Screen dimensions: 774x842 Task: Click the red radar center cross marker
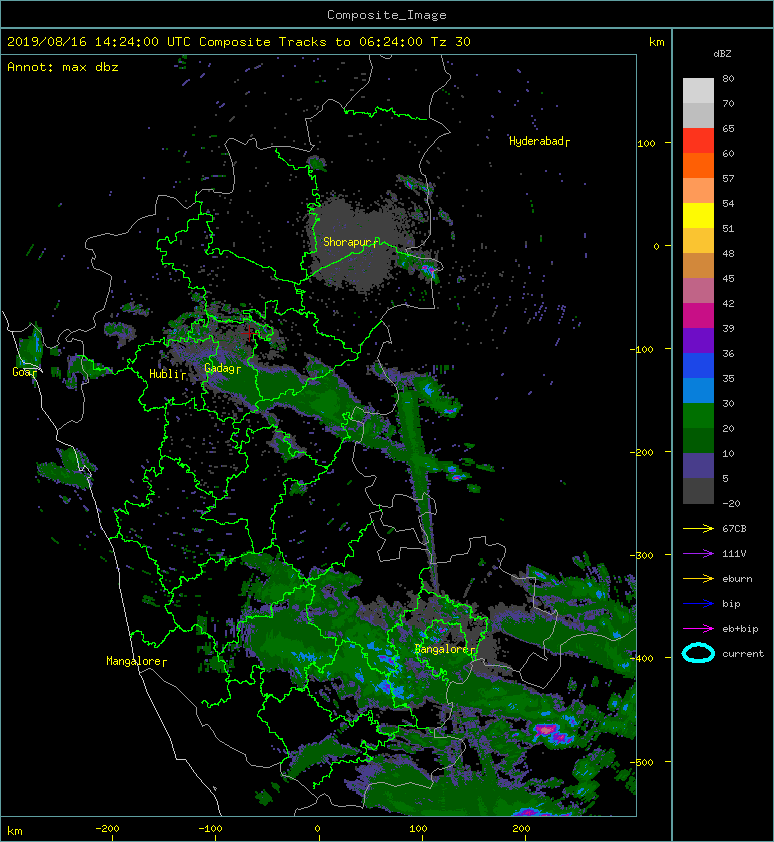(249, 333)
